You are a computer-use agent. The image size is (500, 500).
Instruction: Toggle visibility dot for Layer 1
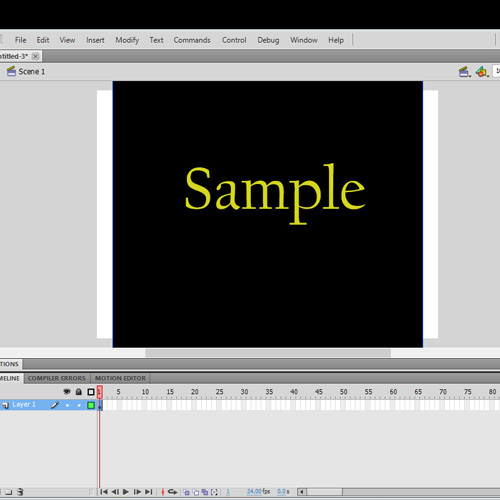click(67, 405)
